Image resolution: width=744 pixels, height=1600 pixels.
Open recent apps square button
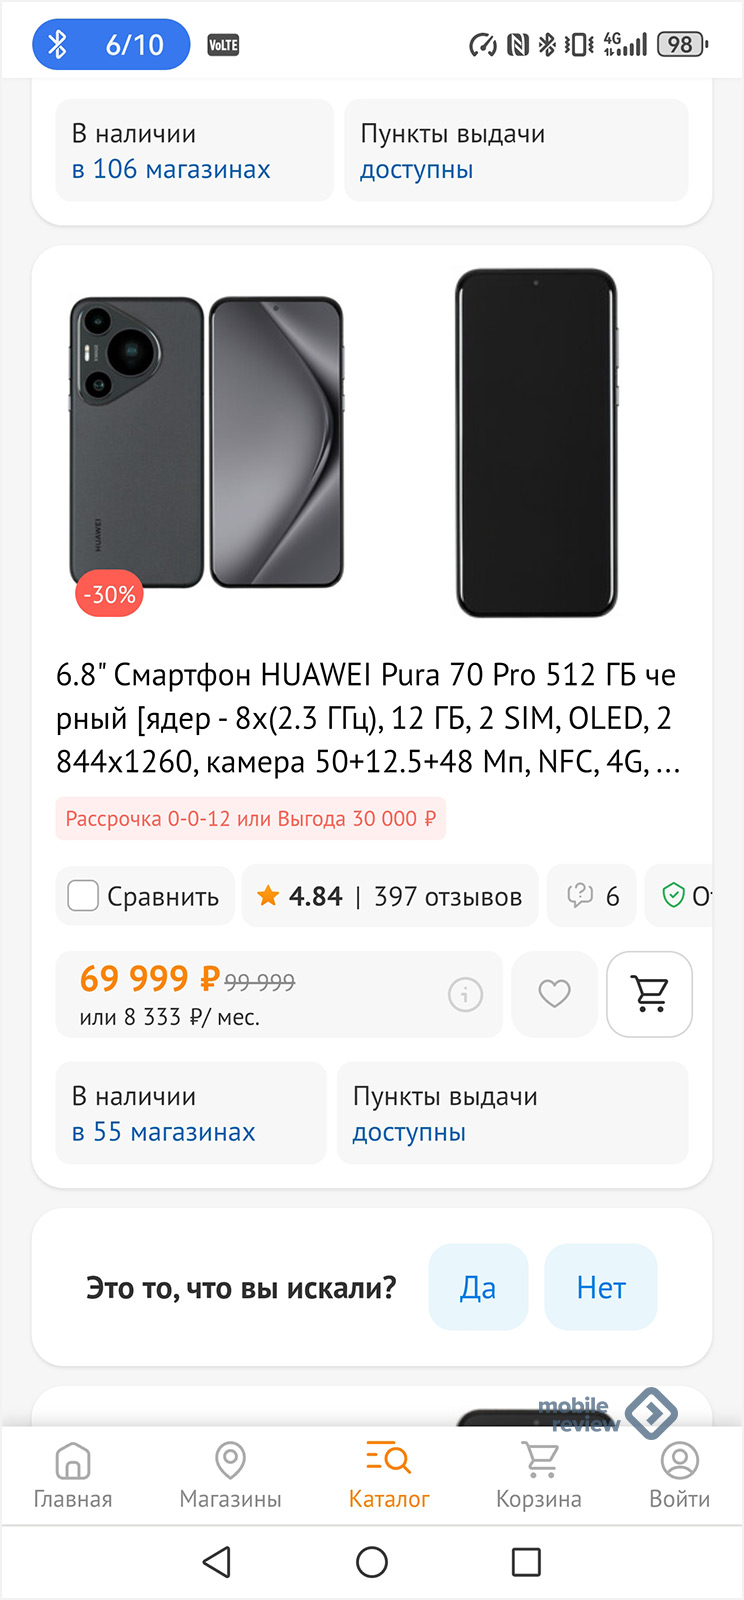pyautogui.click(x=526, y=1562)
